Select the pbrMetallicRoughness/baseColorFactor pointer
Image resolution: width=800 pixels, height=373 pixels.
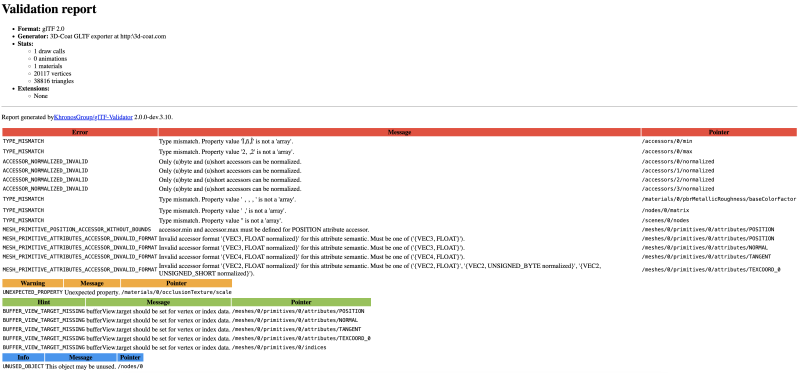(718, 199)
